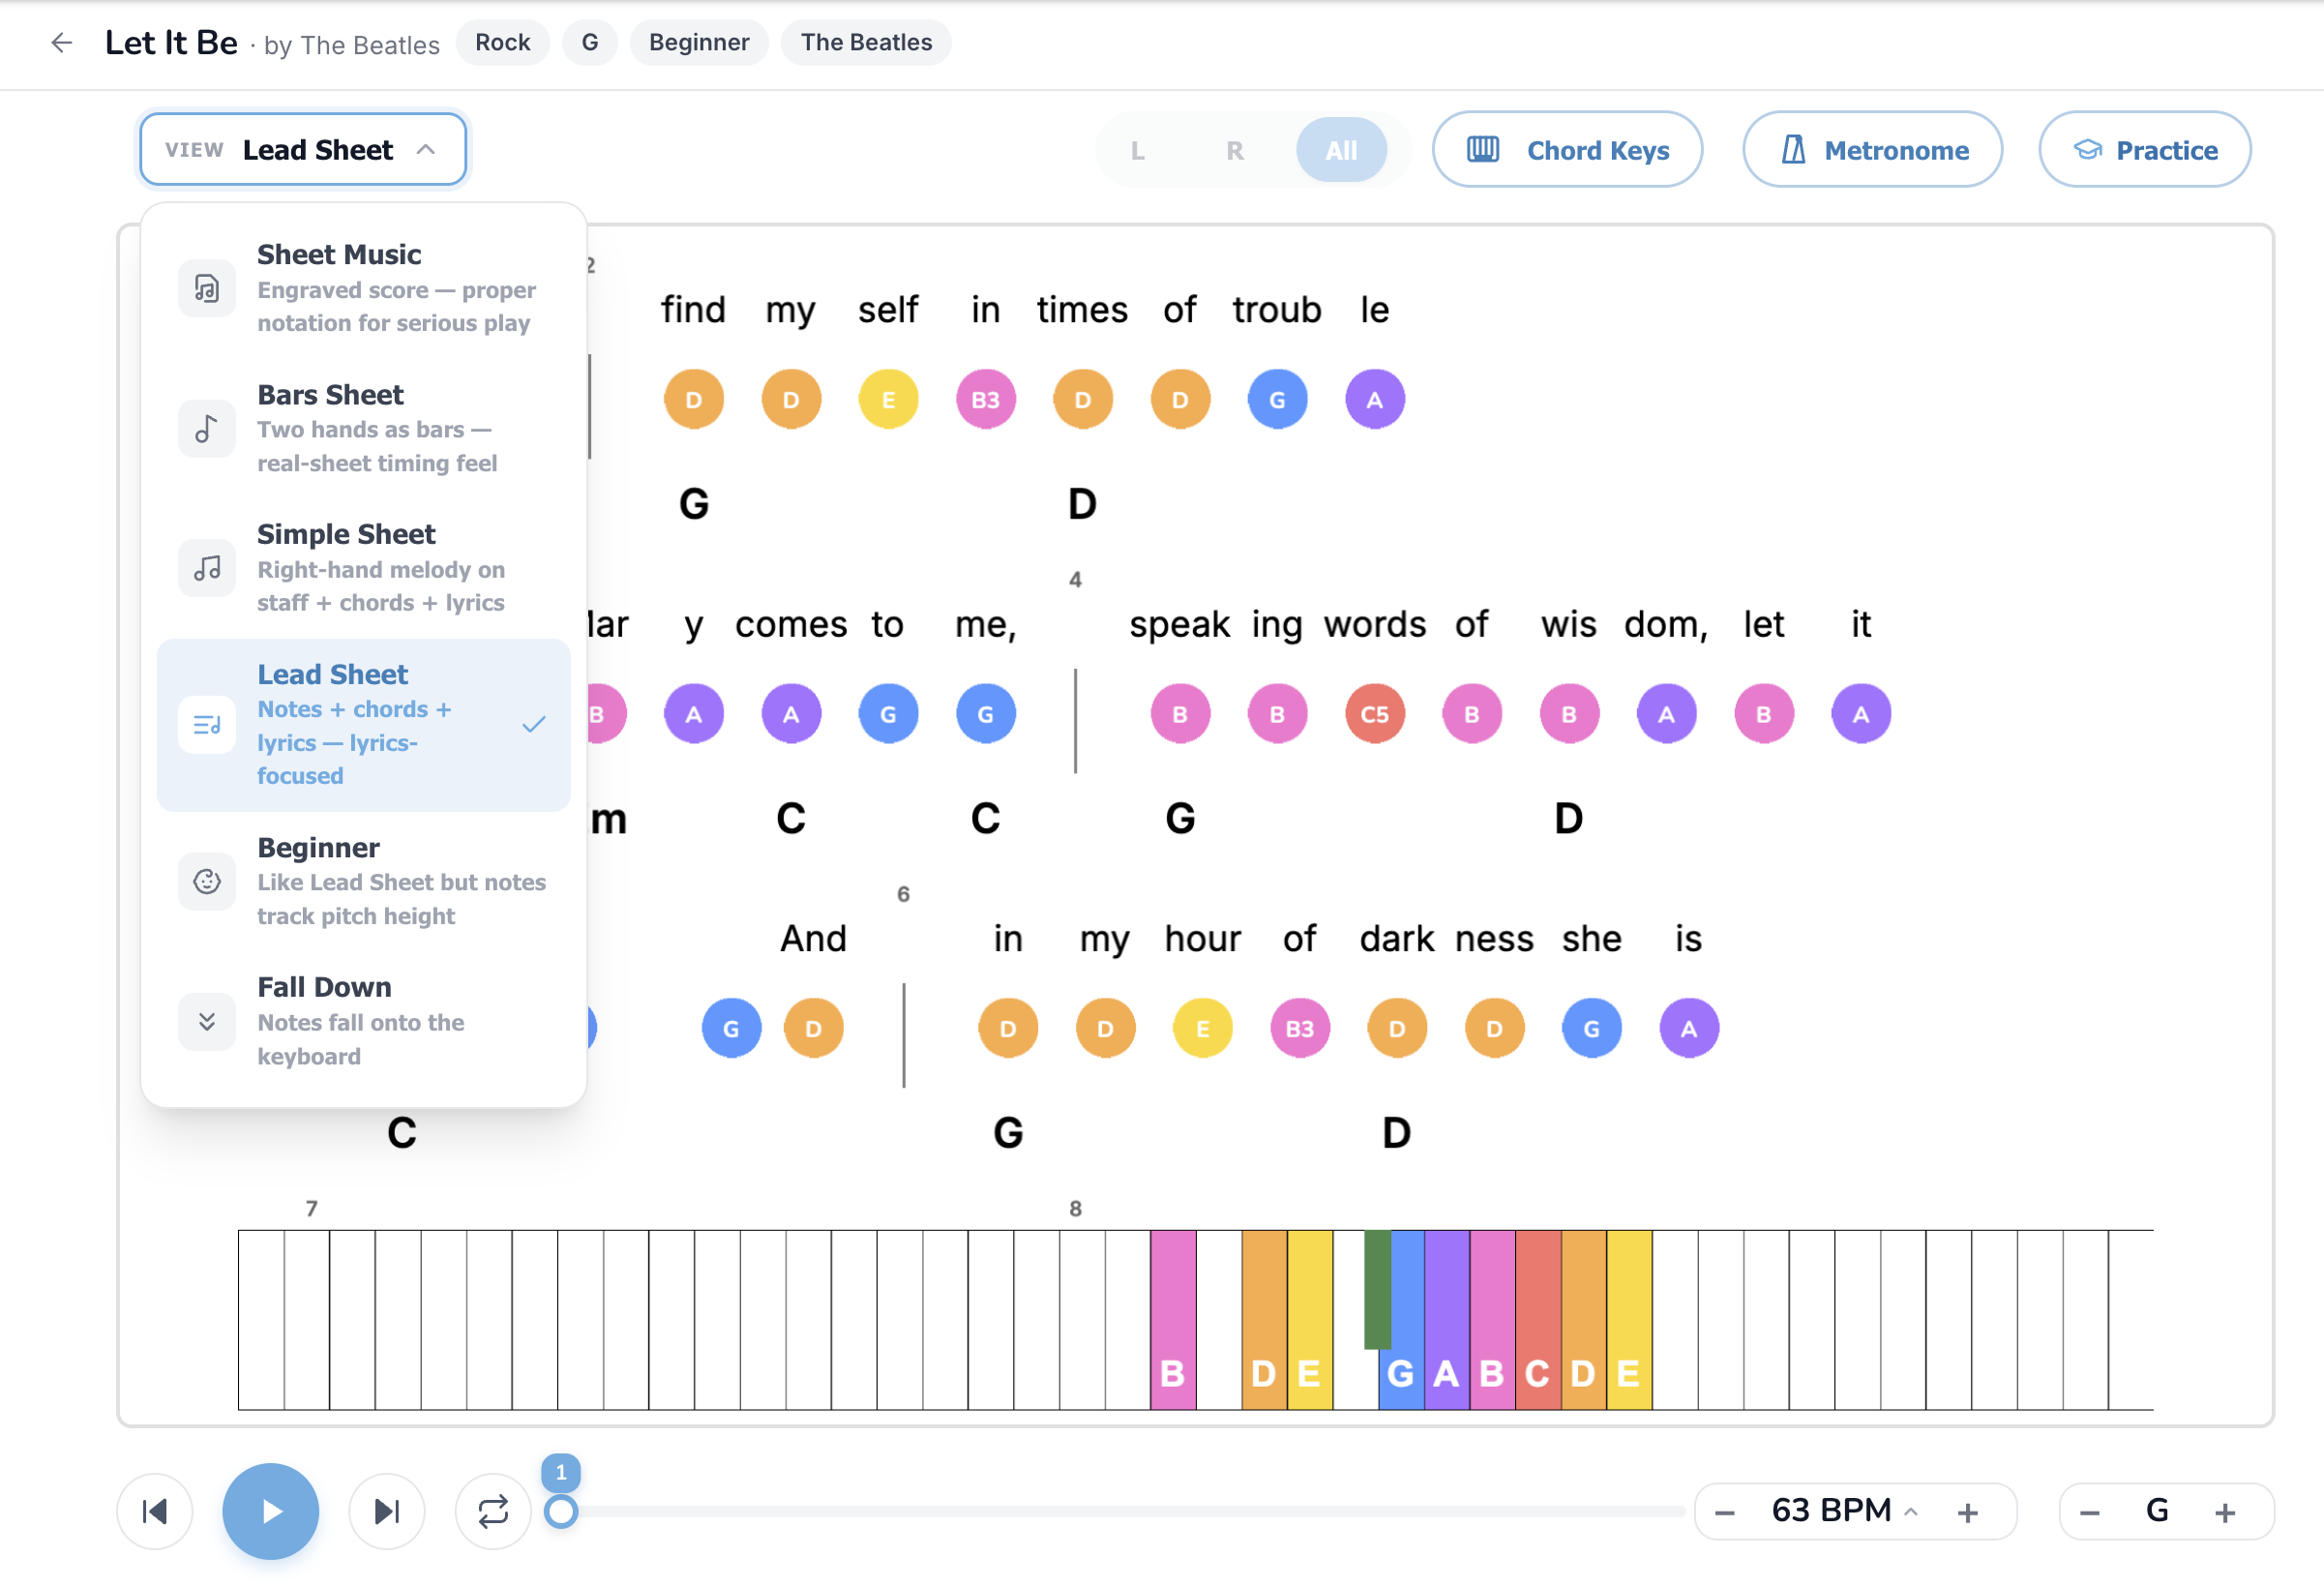Select the R right-hand toggle
The height and width of the screenshot is (1587, 2324).
(x=1235, y=150)
